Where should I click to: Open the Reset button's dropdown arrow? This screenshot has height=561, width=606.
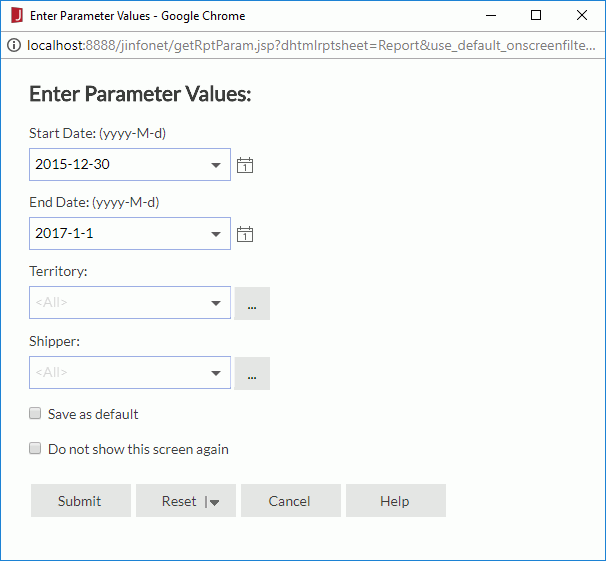pos(214,502)
